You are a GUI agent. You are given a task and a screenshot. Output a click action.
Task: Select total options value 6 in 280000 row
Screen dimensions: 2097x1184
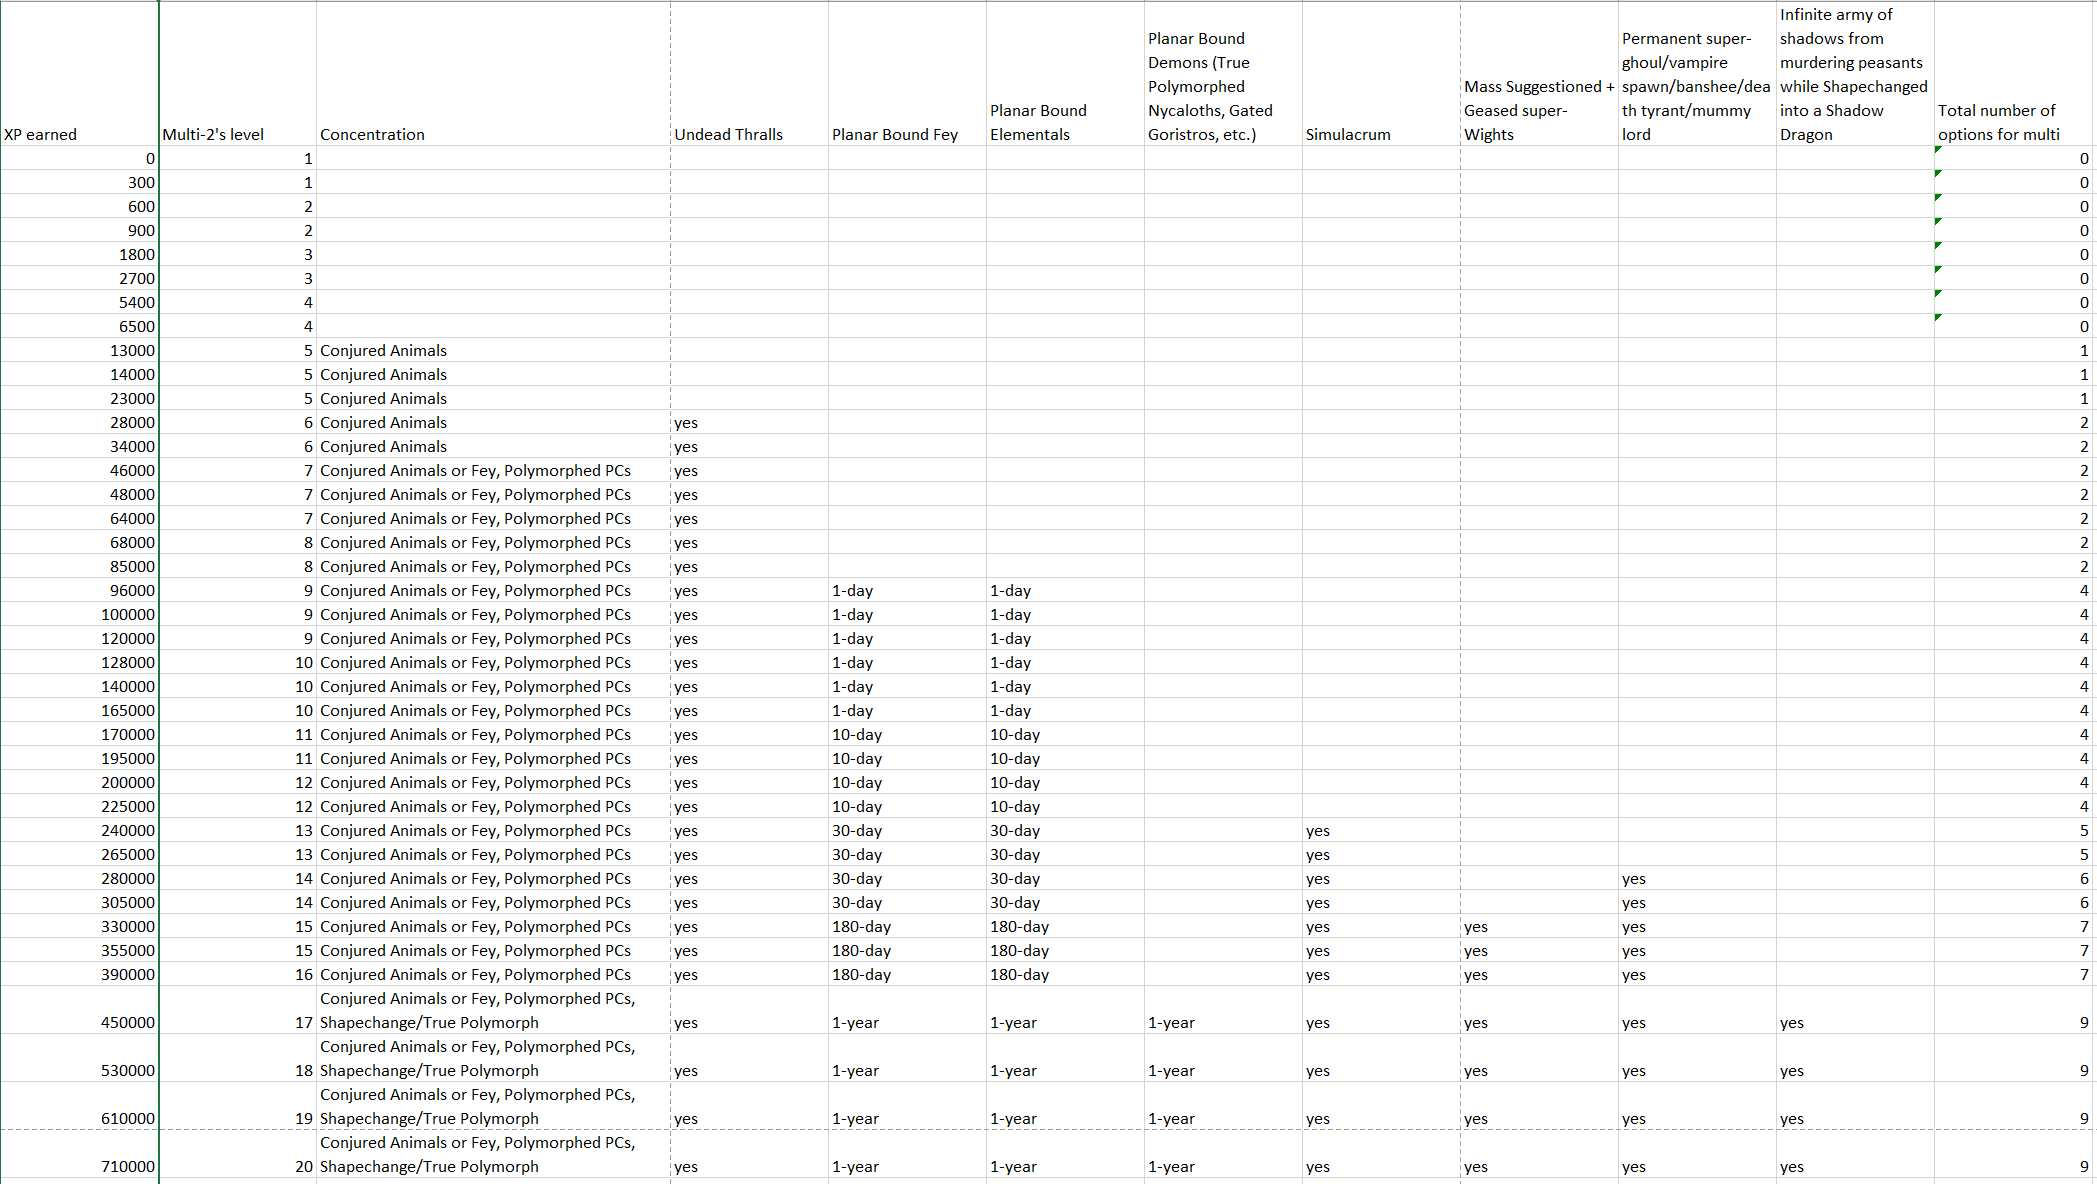point(2015,878)
